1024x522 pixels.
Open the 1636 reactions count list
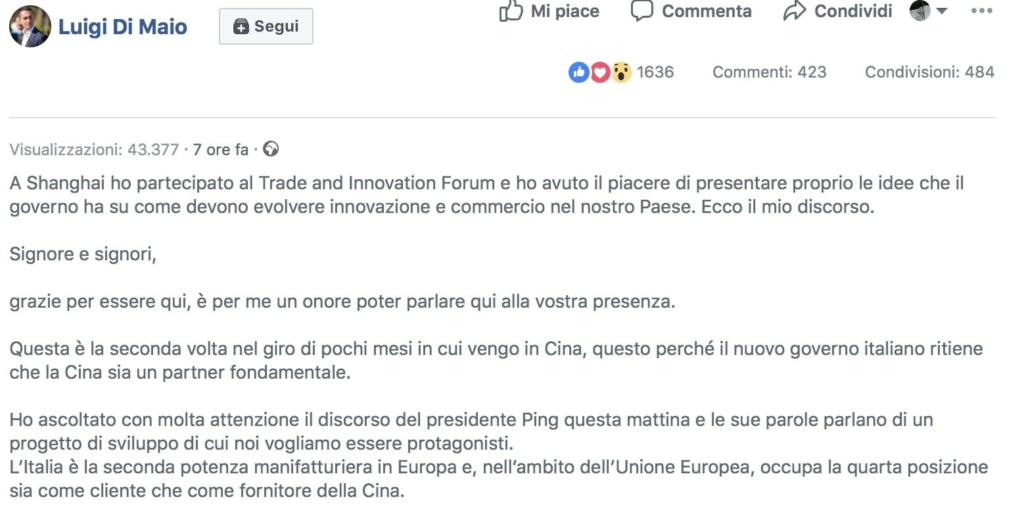click(655, 72)
